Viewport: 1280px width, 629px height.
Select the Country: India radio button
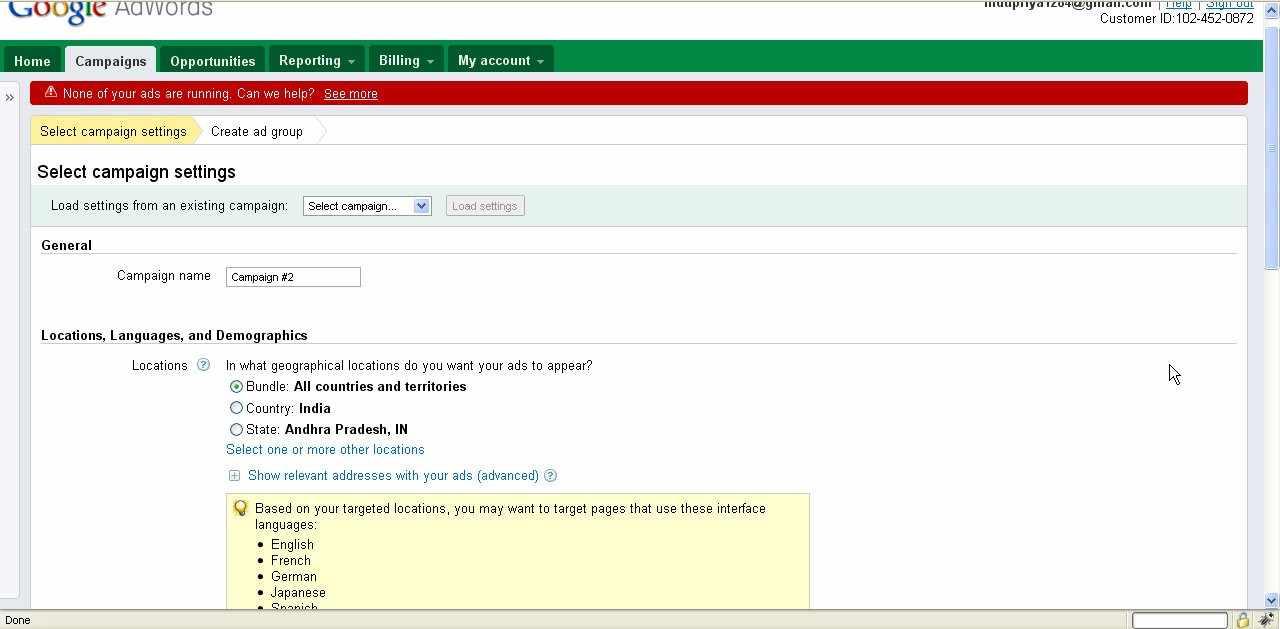[236, 408]
